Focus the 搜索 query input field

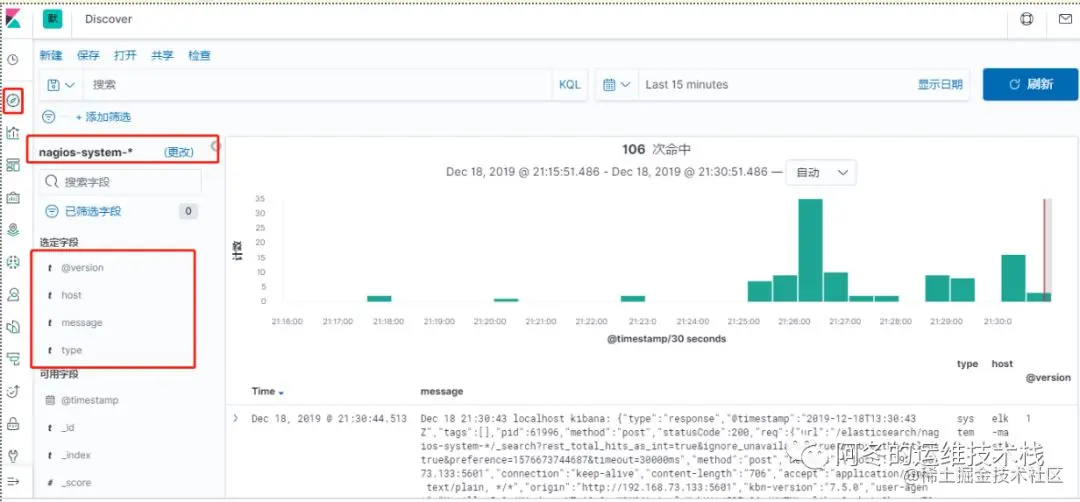[x=318, y=85]
